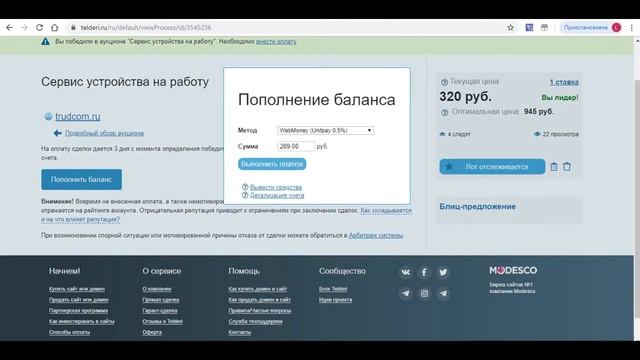The width and height of the screenshot is (640, 360).
Task: Click the warning triangle icon in the green banner
Action: [x=45, y=42]
